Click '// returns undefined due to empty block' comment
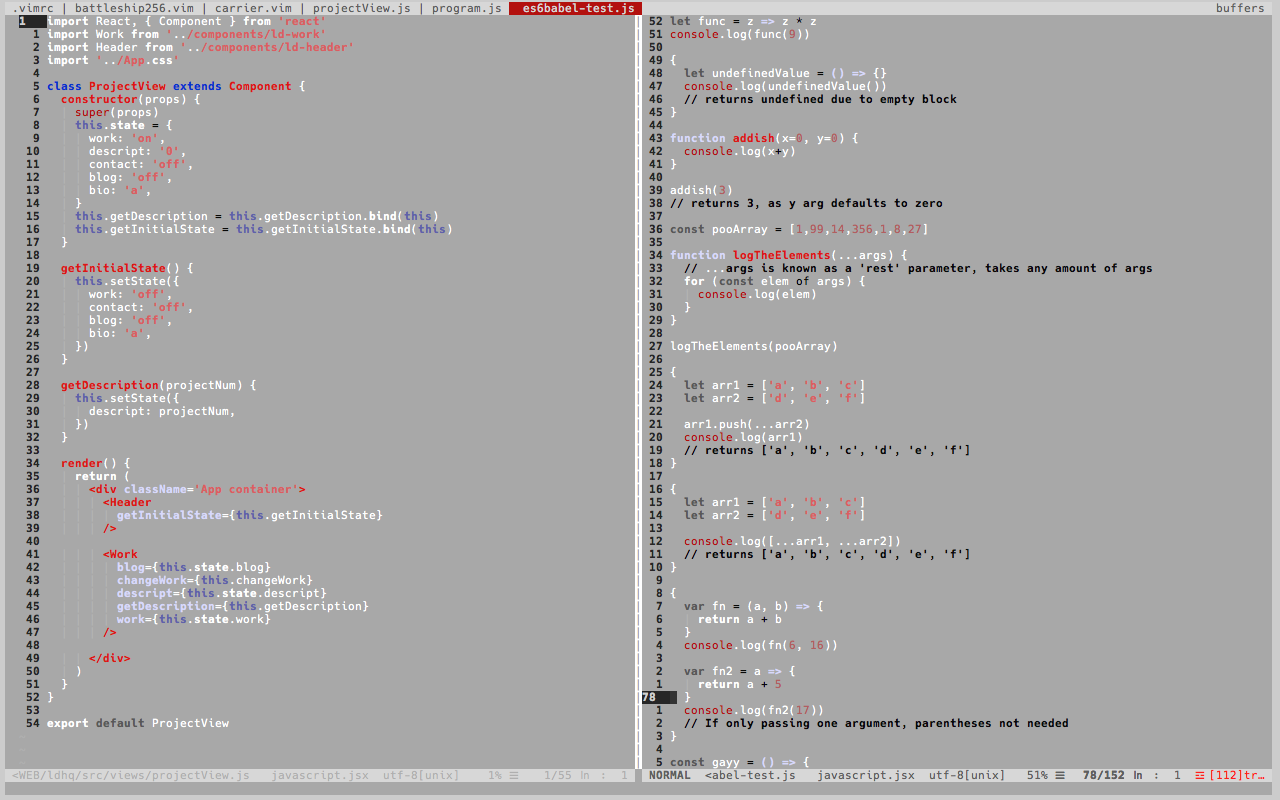The image size is (1280, 800). (820, 99)
